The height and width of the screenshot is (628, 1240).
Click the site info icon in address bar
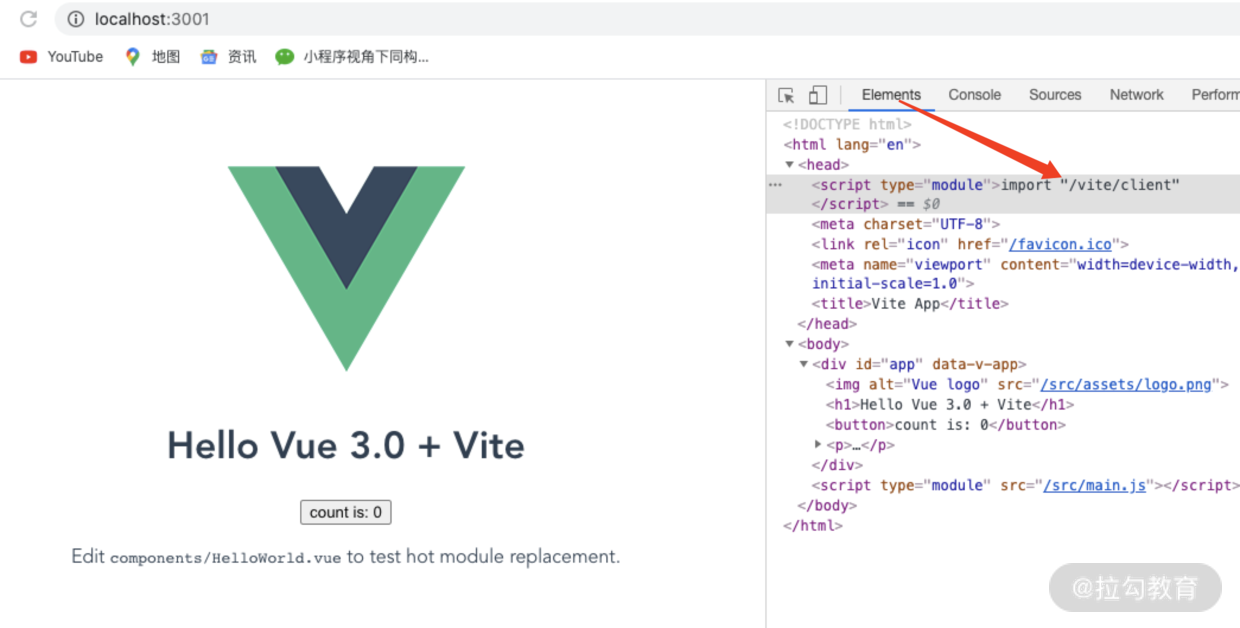pyautogui.click(x=75, y=19)
